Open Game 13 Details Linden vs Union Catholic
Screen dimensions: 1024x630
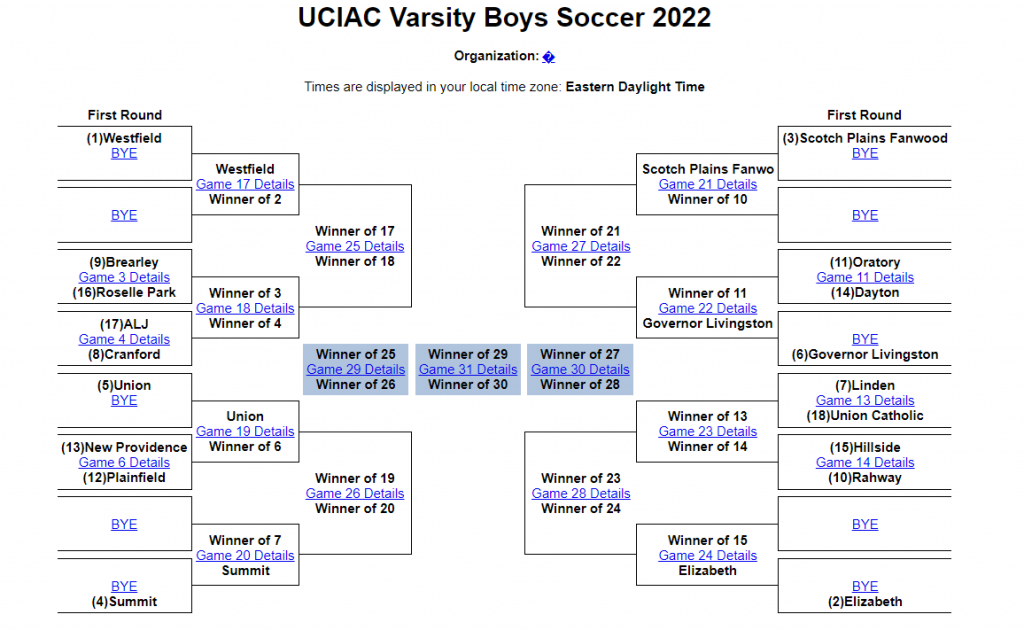(x=865, y=401)
